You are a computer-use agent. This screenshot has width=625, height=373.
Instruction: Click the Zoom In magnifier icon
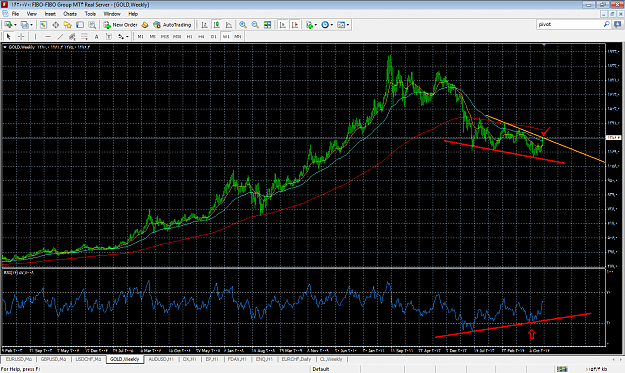[243, 25]
